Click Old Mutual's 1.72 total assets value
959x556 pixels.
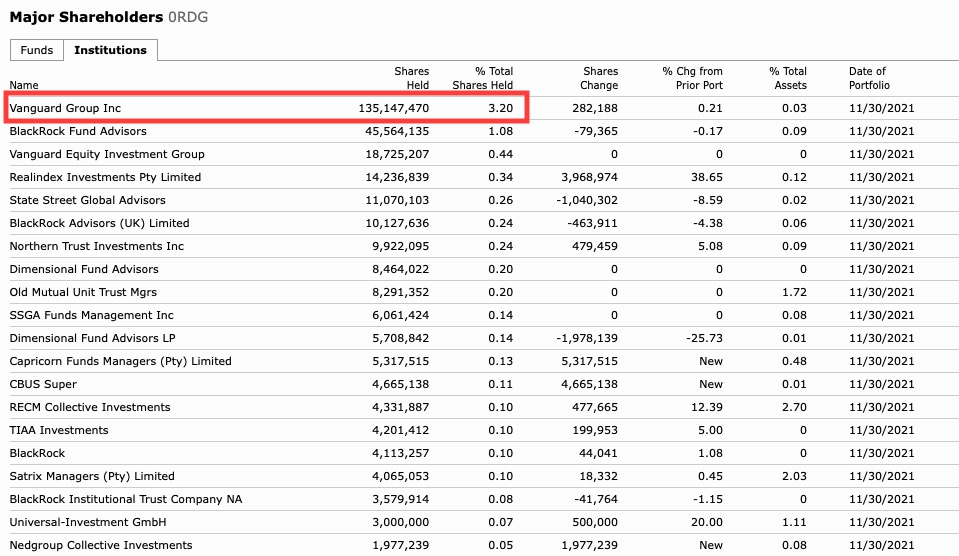coord(794,292)
